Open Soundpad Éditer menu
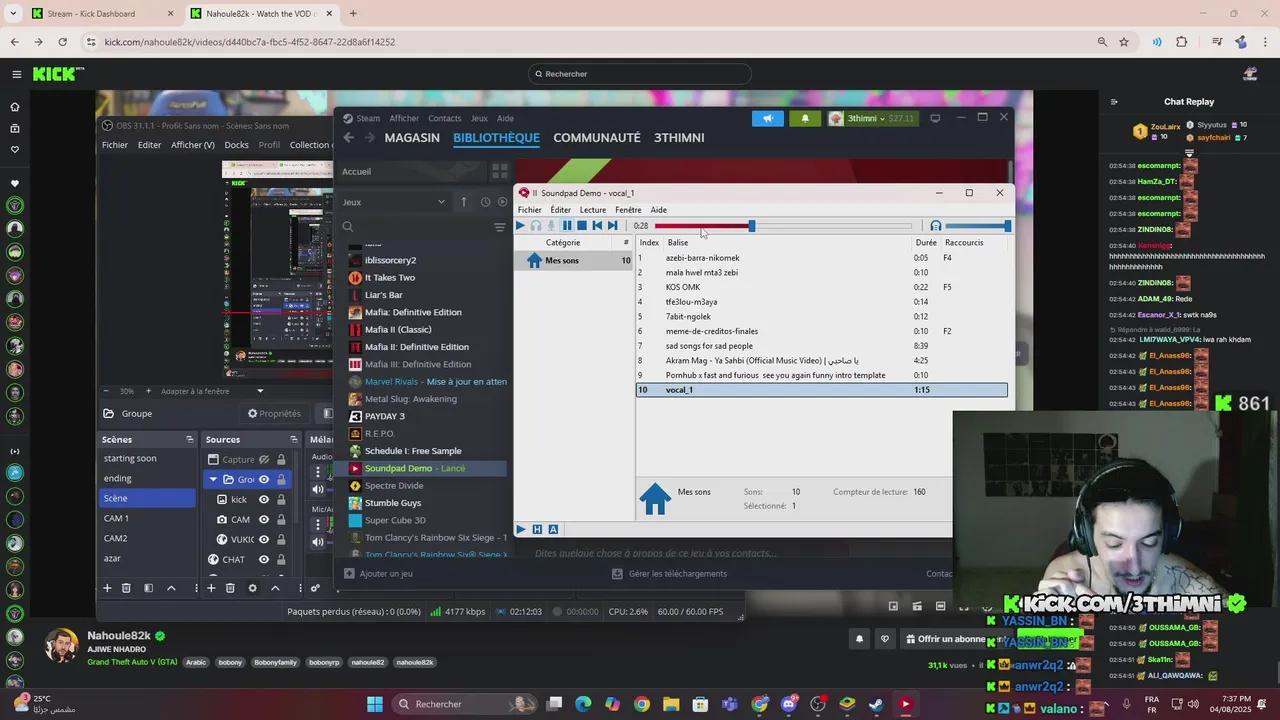This screenshot has width=1280, height=720. pos(561,210)
